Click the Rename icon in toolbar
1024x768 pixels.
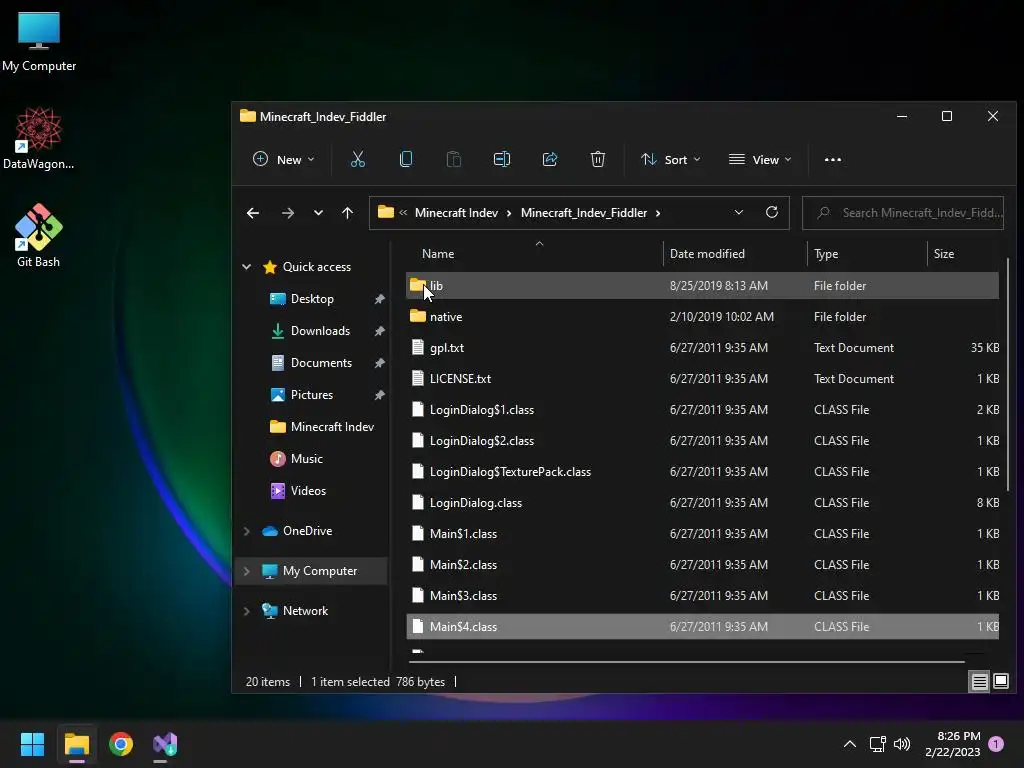pos(502,159)
